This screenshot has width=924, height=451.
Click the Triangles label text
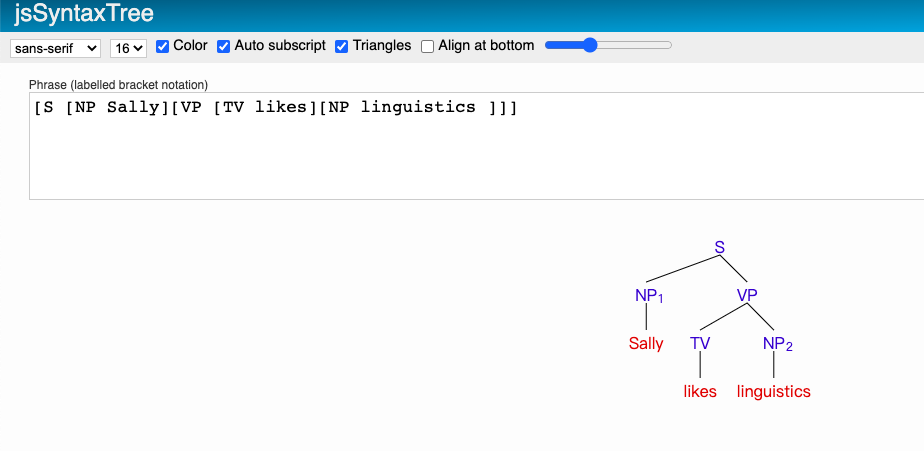382,45
